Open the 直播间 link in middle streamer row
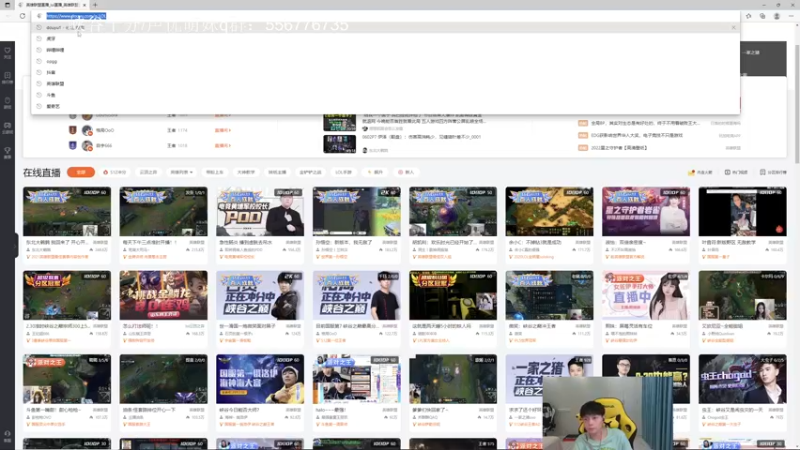800x450 pixels. point(222,130)
